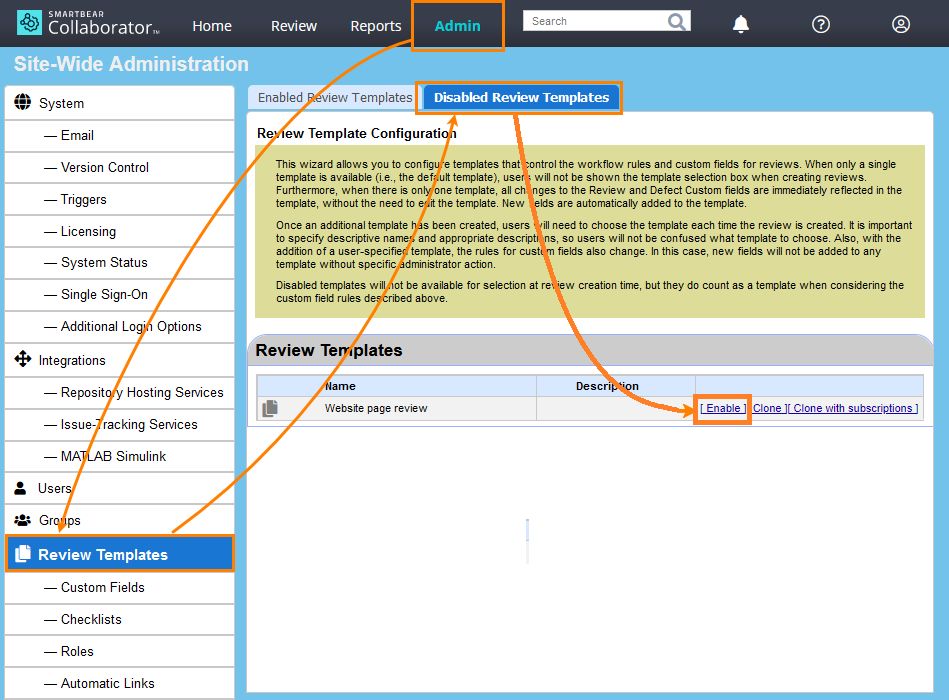
Task: Click the search magnifier icon
Action: (677, 20)
